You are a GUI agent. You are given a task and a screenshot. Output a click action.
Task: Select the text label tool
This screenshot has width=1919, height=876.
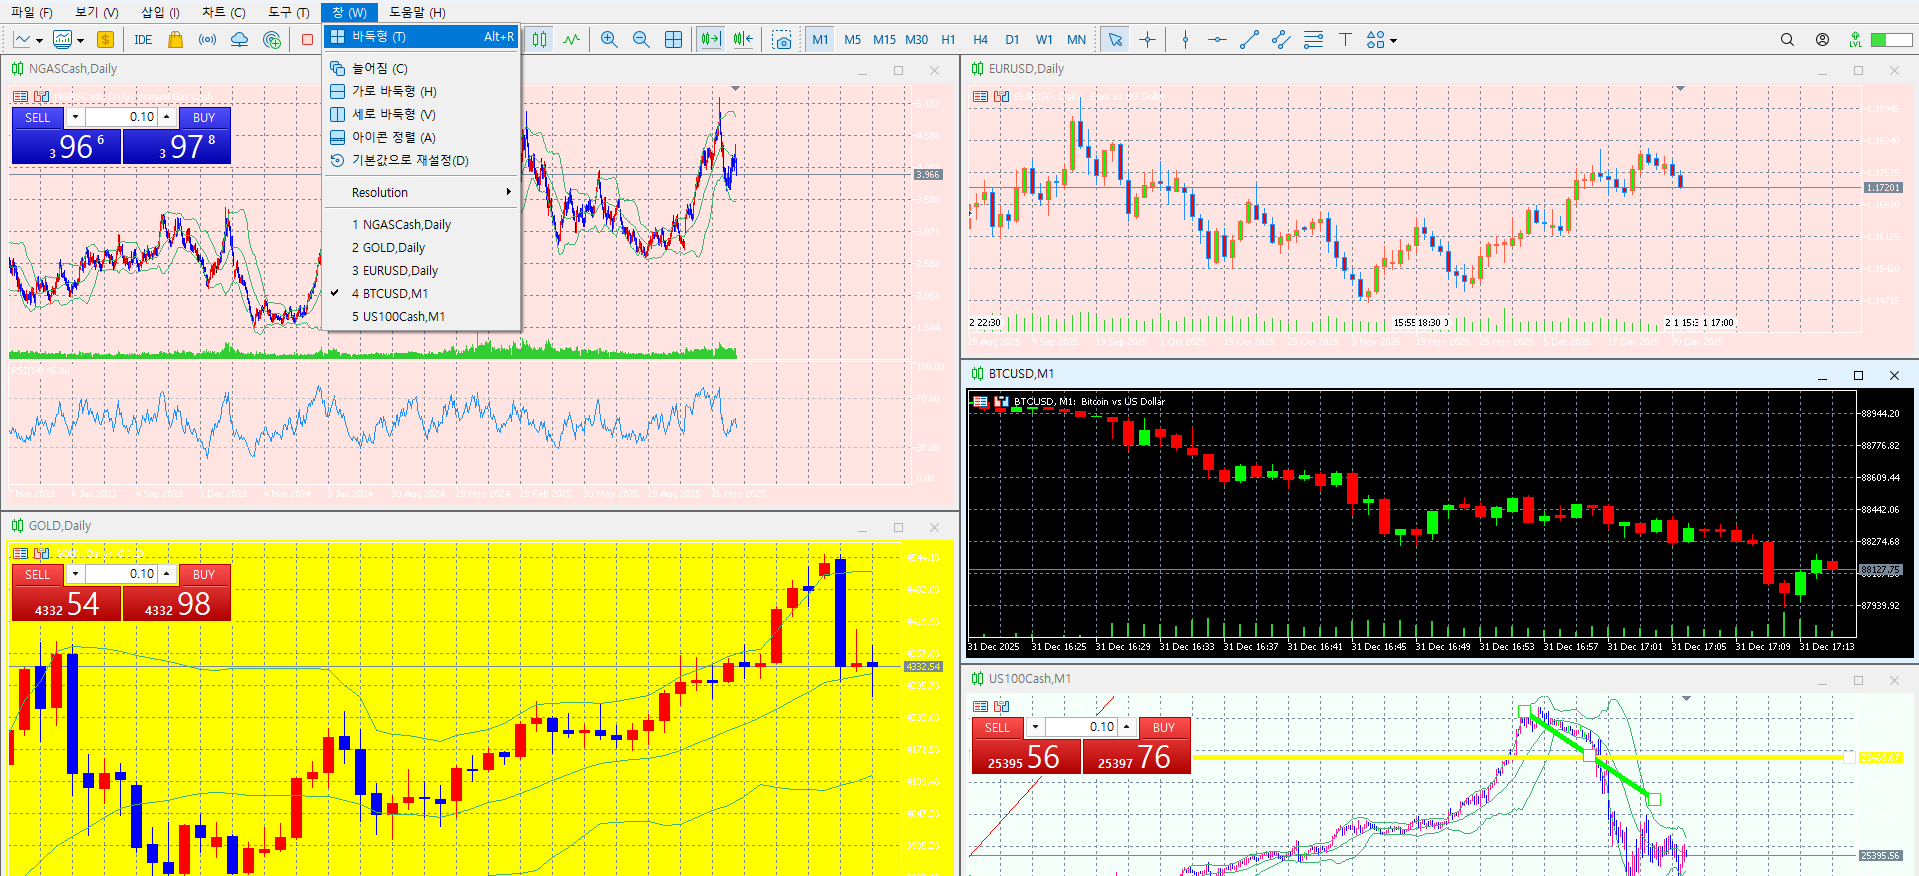coord(1345,40)
